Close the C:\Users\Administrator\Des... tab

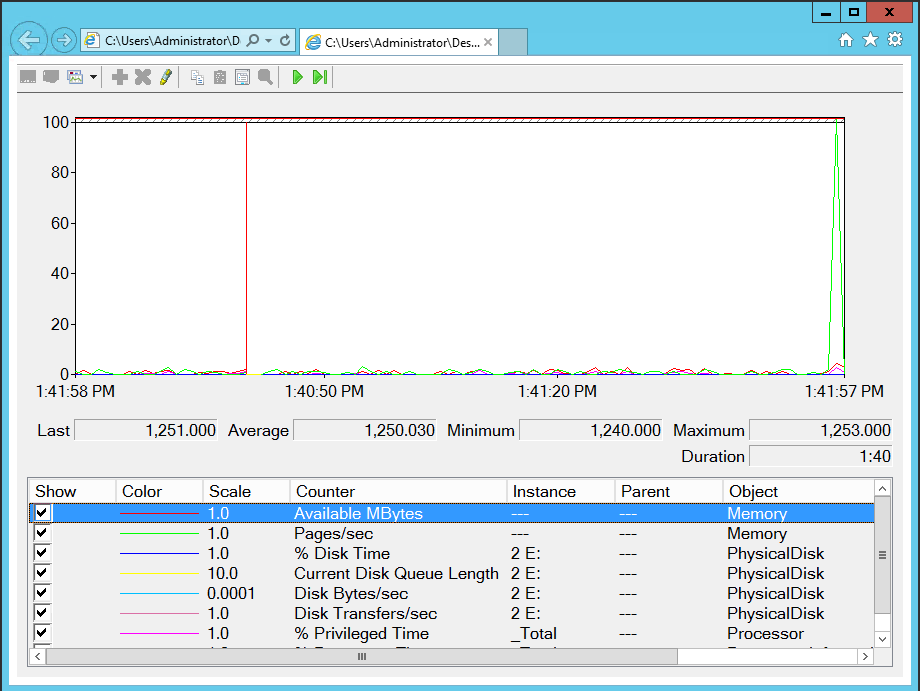pyautogui.click(x=488, y=42)
